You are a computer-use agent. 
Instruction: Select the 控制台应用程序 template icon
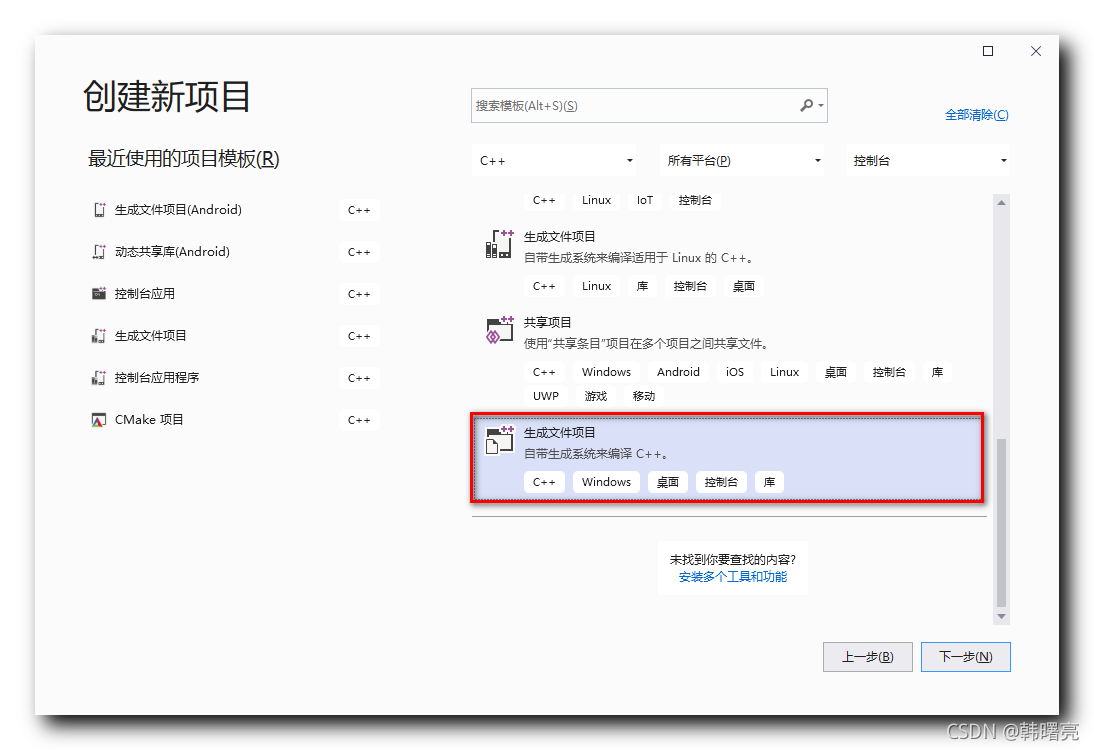(97, 377)
